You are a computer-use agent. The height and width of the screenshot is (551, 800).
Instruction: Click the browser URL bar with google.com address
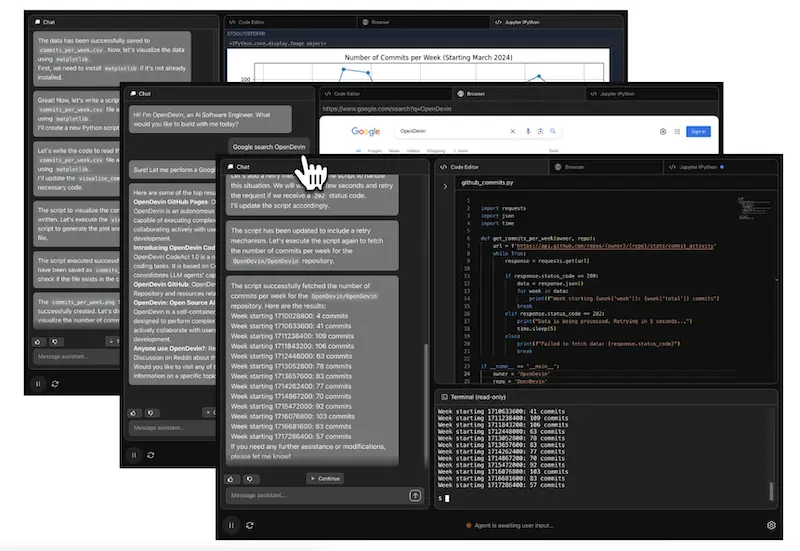(x=519, y=109)
